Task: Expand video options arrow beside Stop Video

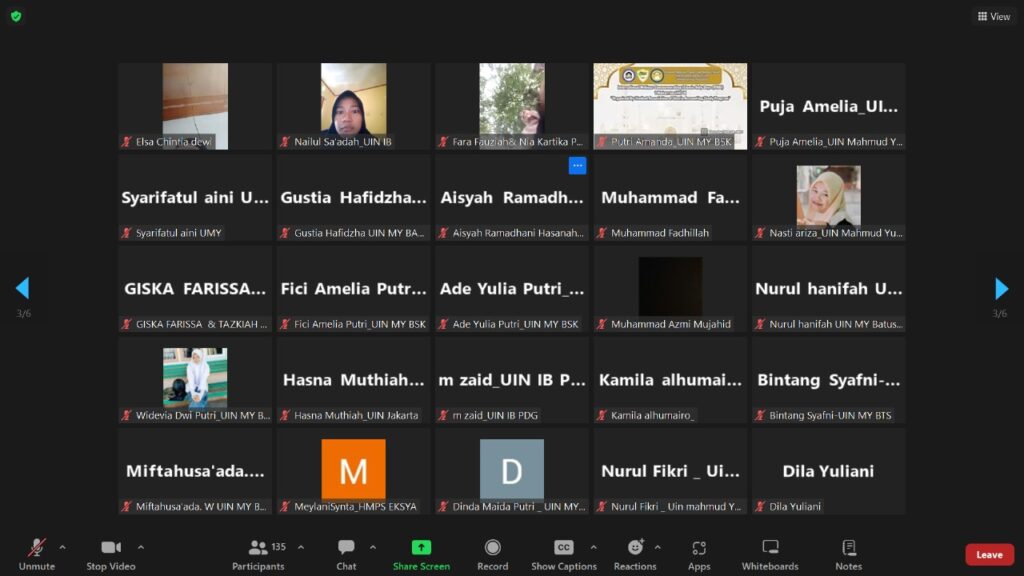Action: [140, 547]
